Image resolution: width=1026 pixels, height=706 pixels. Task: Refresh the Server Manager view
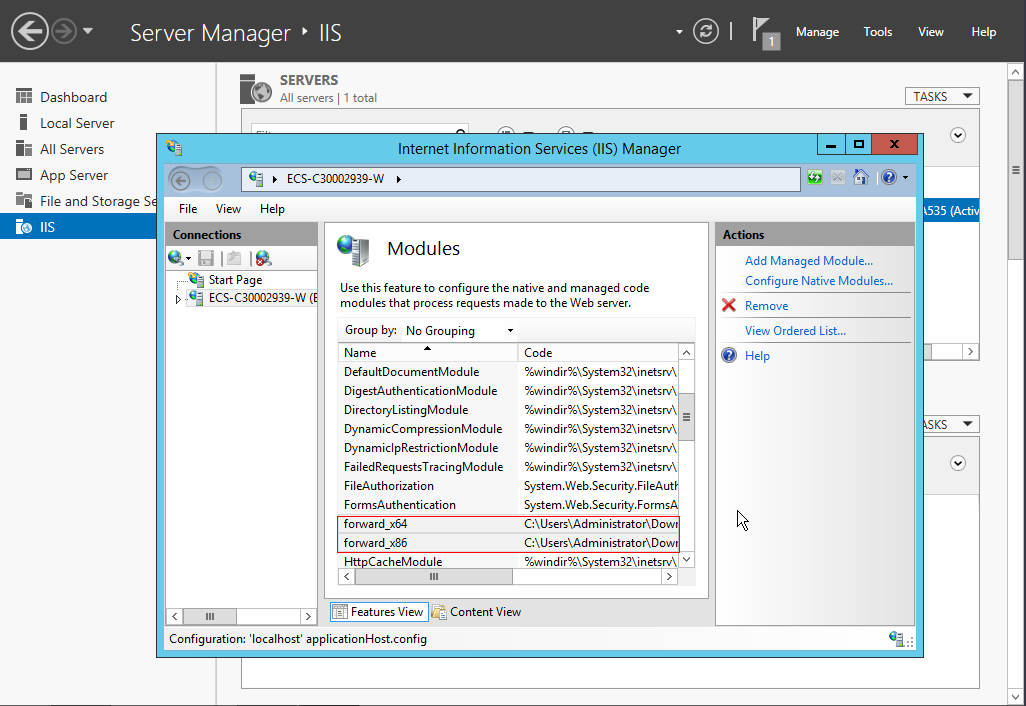(705, 31)
